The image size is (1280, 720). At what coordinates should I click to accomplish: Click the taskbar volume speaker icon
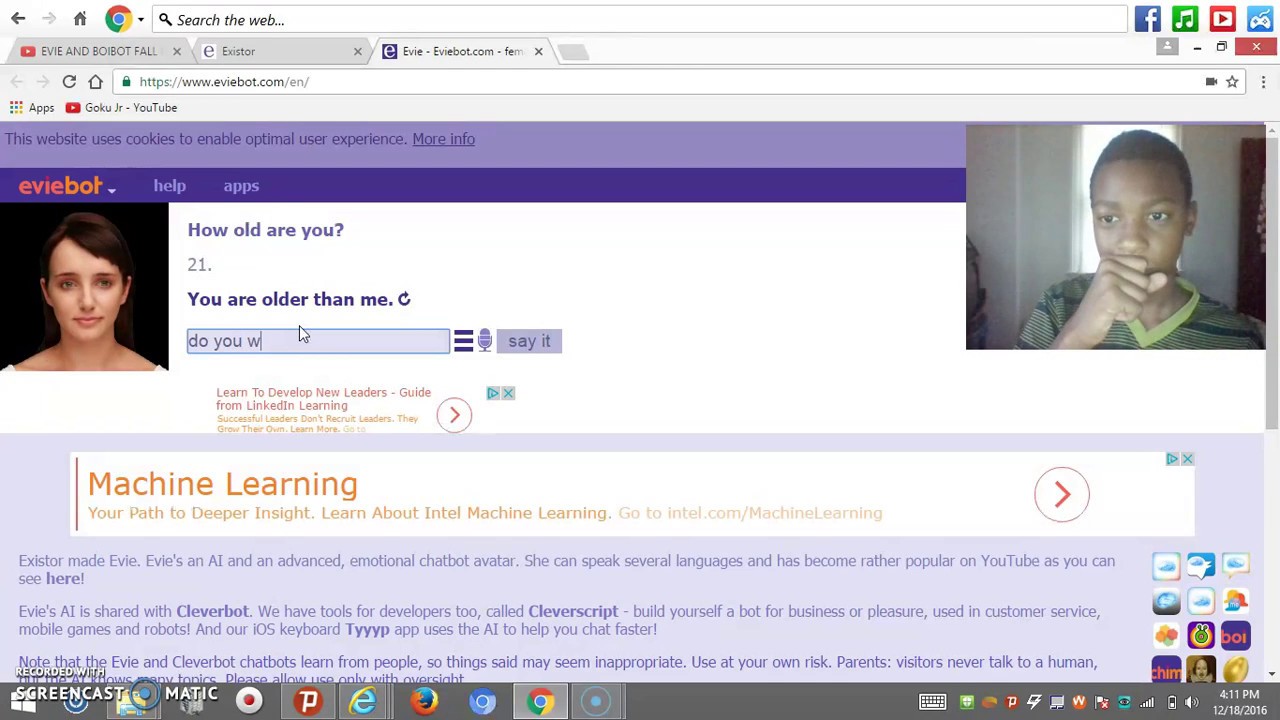click(1190, 702)
